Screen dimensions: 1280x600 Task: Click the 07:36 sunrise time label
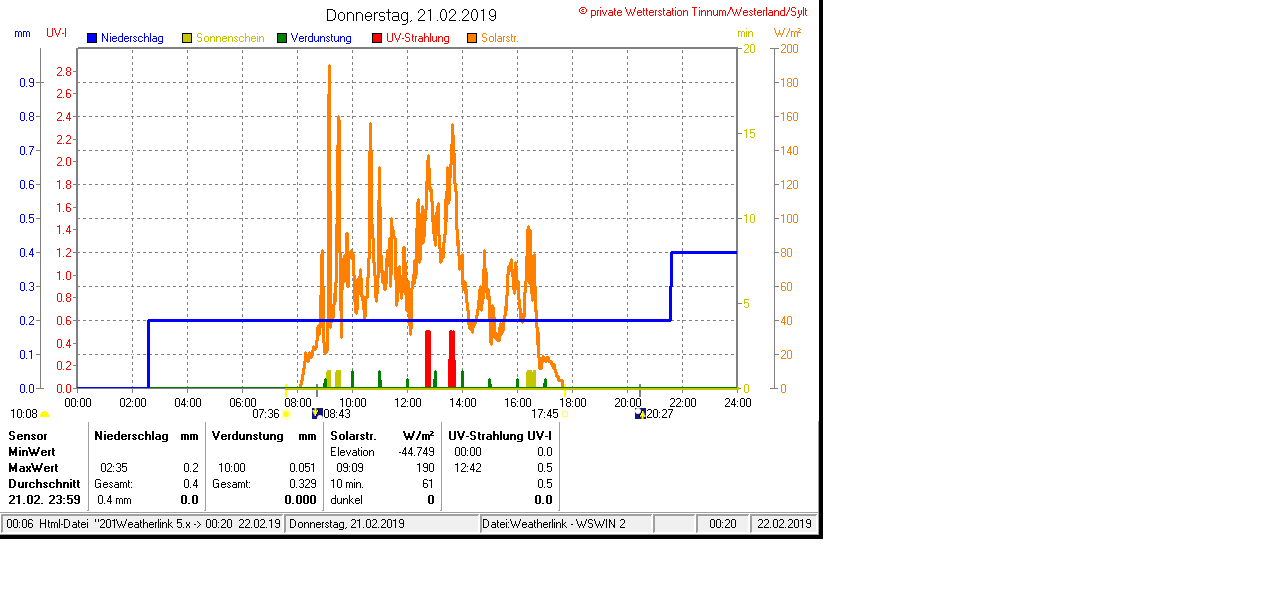click(266, 413)
